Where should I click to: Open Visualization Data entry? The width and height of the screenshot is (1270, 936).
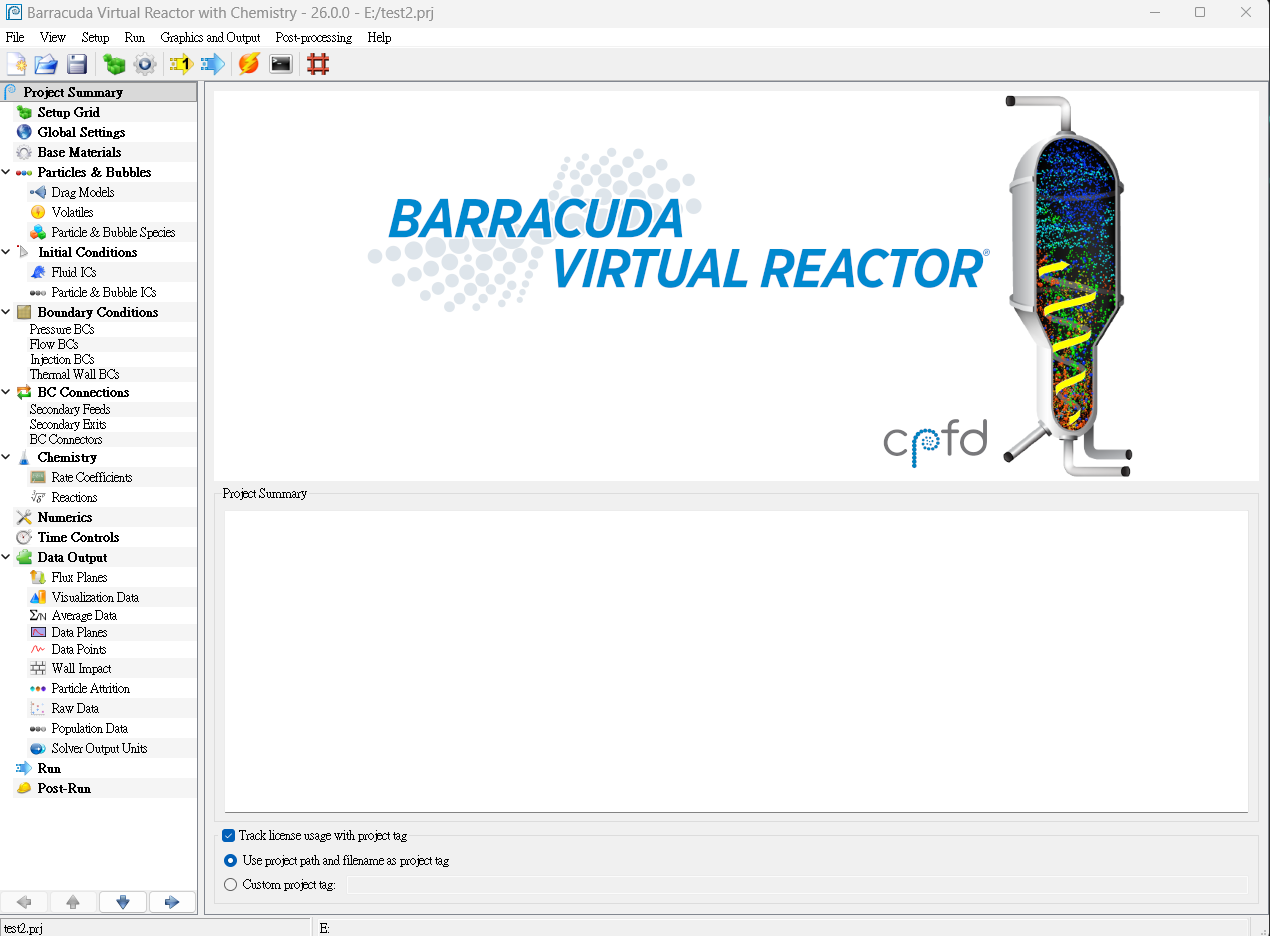coord(95,597)
